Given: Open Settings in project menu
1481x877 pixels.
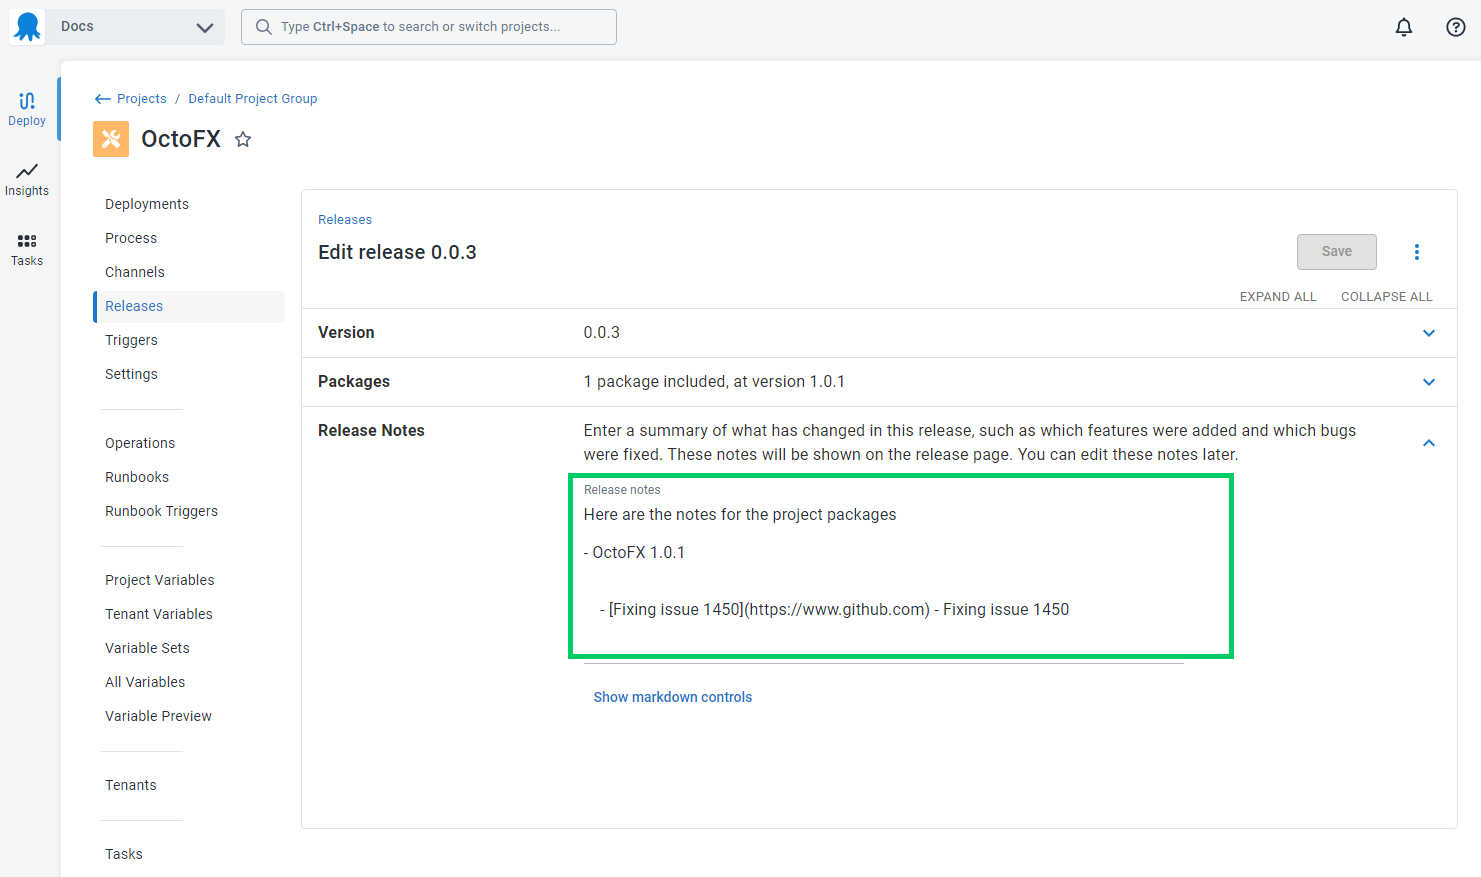Looking at the screenshot, I should [131, 374].
